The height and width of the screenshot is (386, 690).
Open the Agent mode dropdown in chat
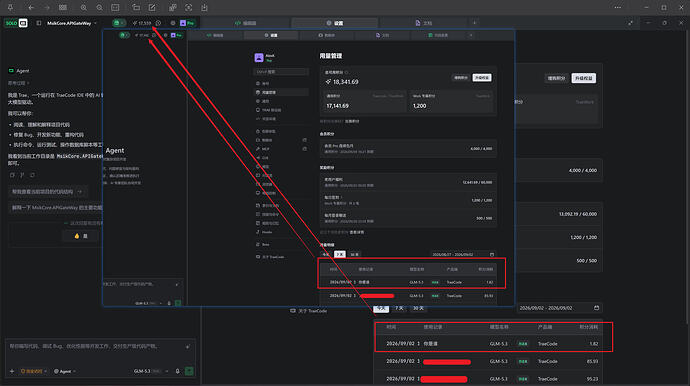65,371
